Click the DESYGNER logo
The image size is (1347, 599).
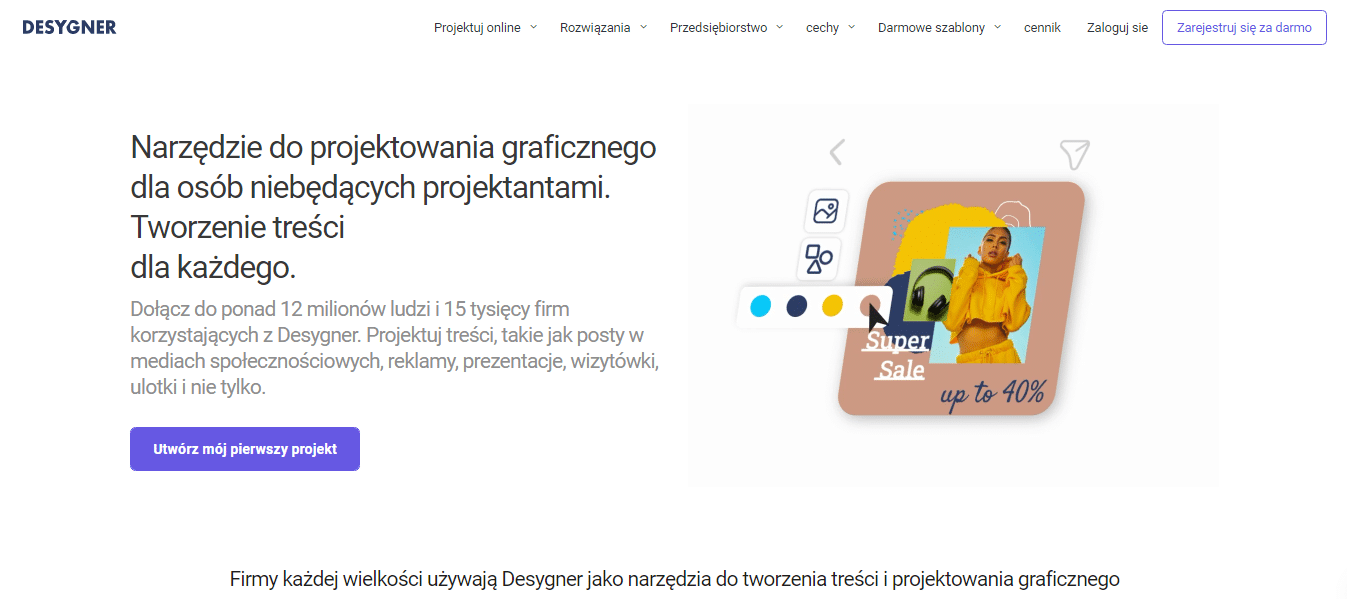(x=69, y=27)
